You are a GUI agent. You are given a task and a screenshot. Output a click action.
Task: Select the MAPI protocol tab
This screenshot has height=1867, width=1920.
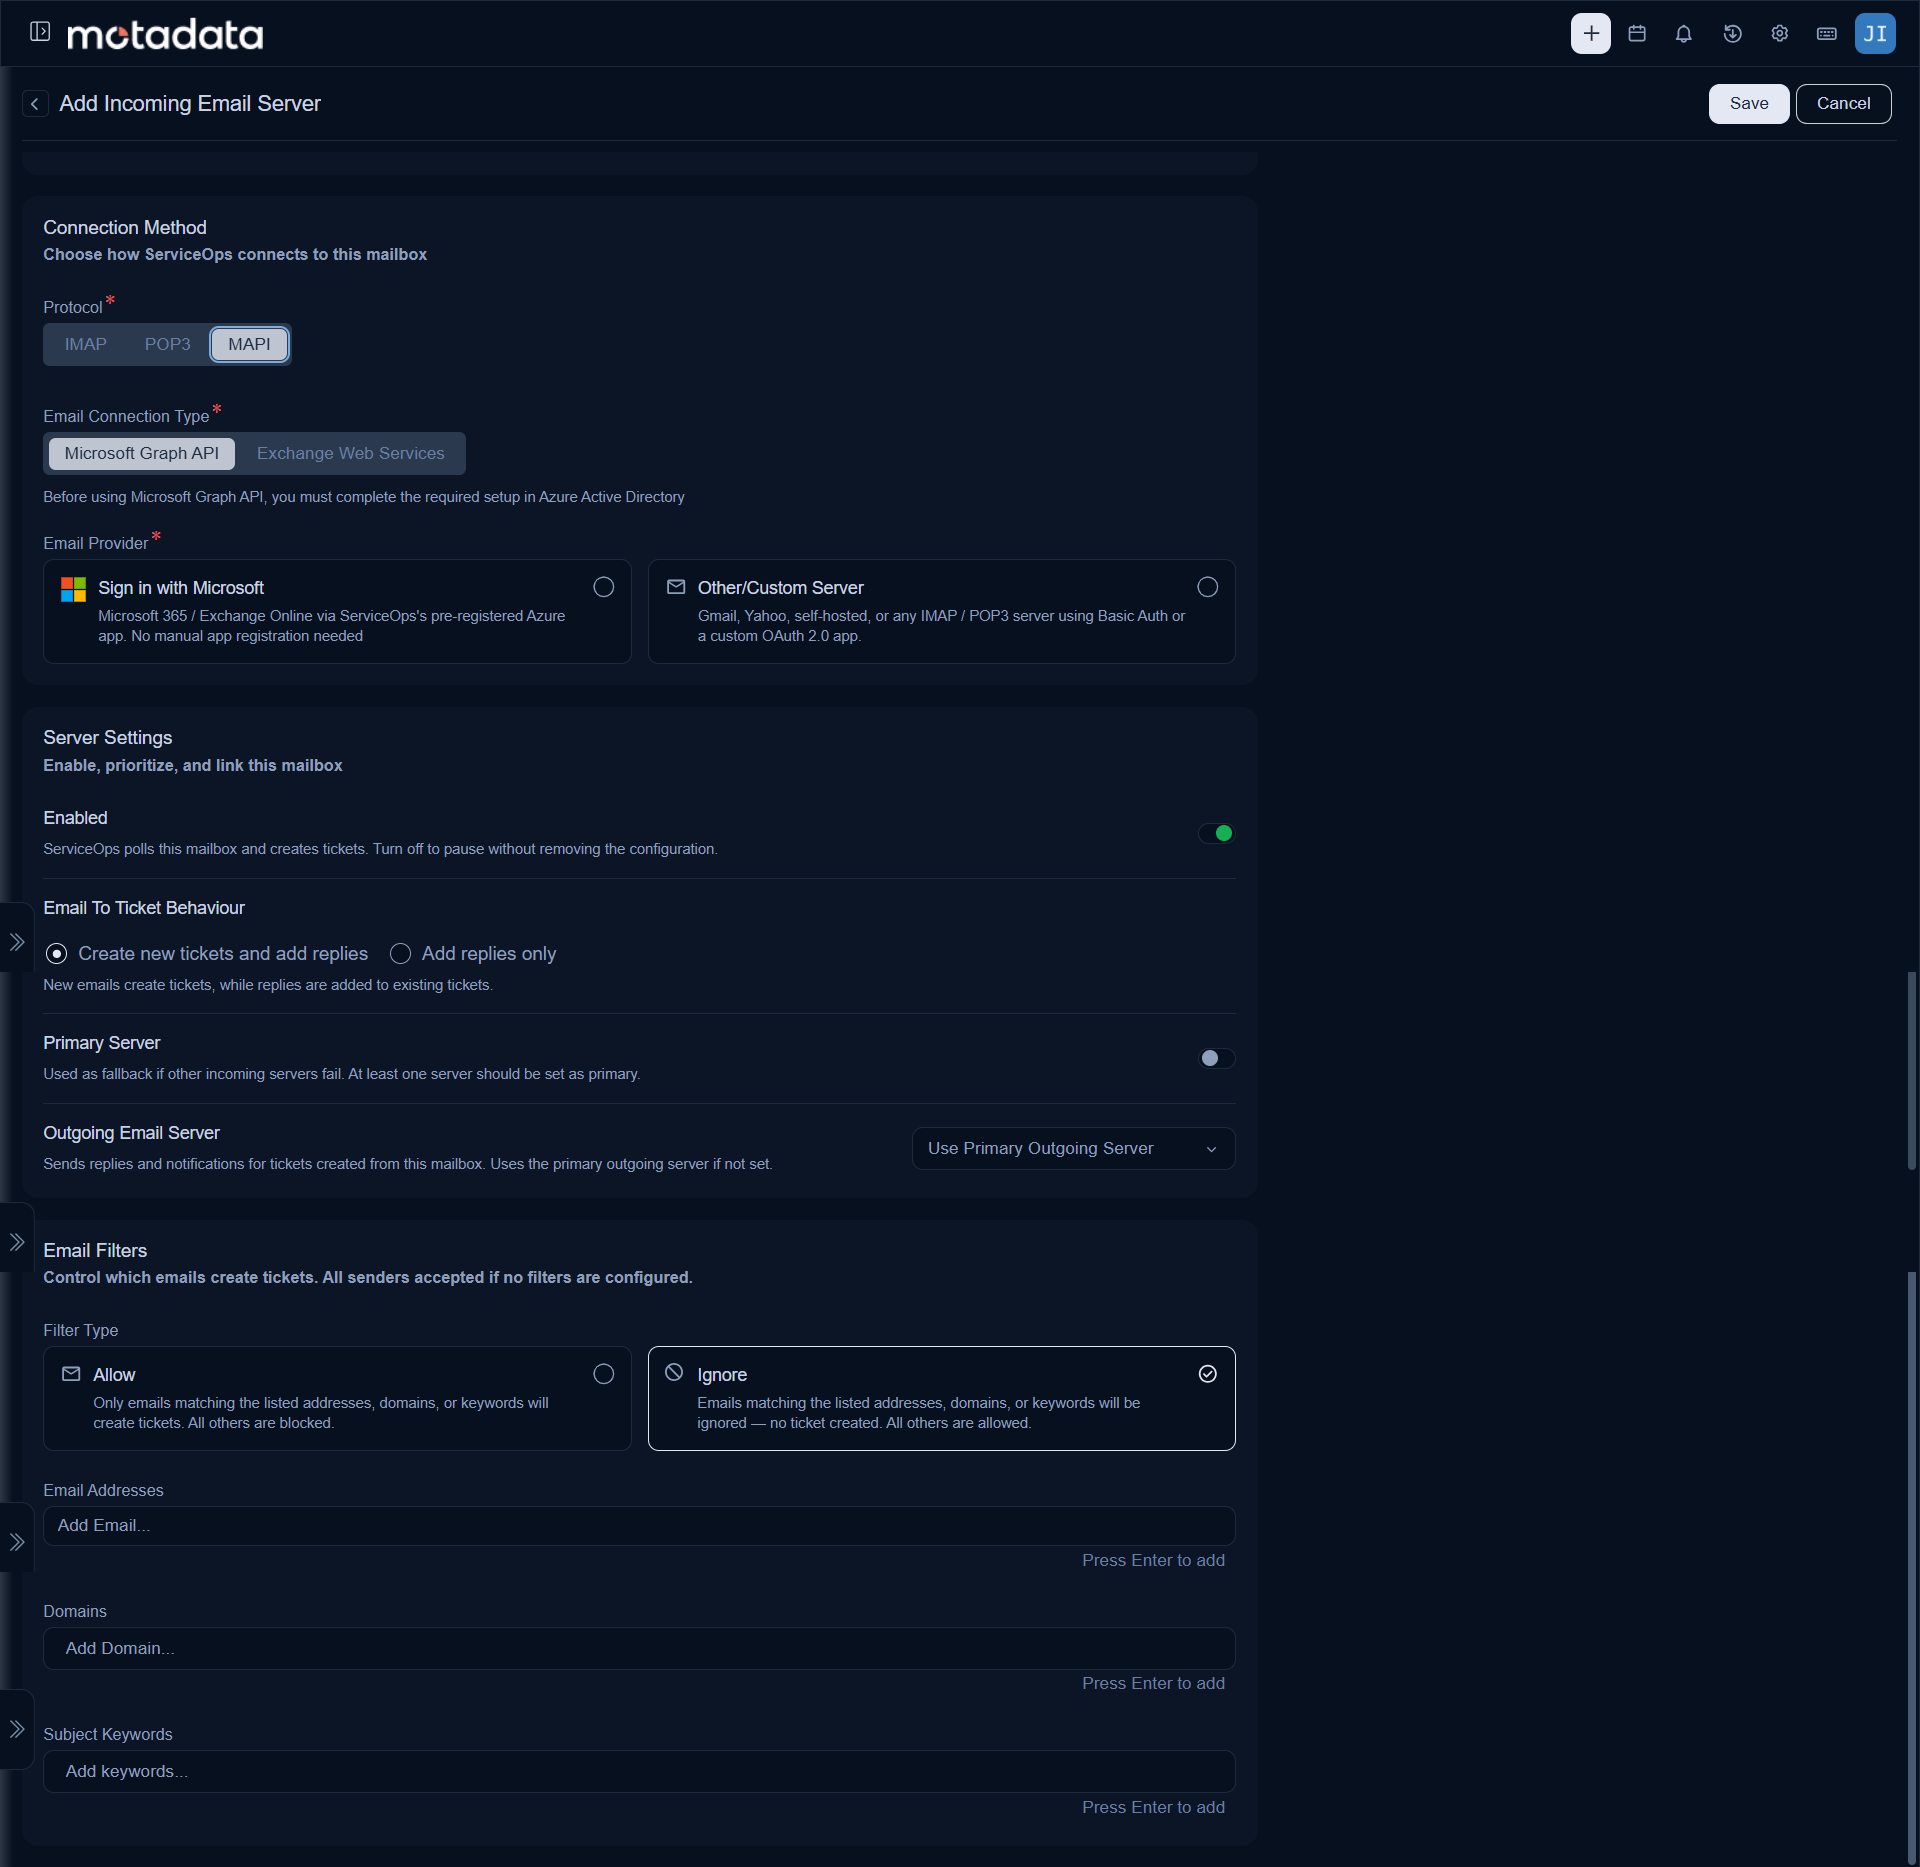pyautogui.click(x=249, y=344)
